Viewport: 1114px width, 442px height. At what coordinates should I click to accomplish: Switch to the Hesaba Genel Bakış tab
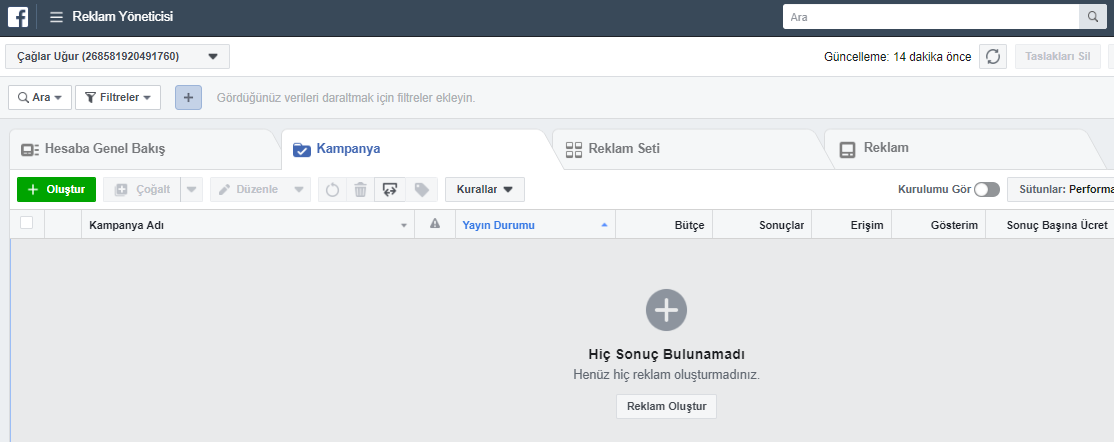(x=142, y=149)
